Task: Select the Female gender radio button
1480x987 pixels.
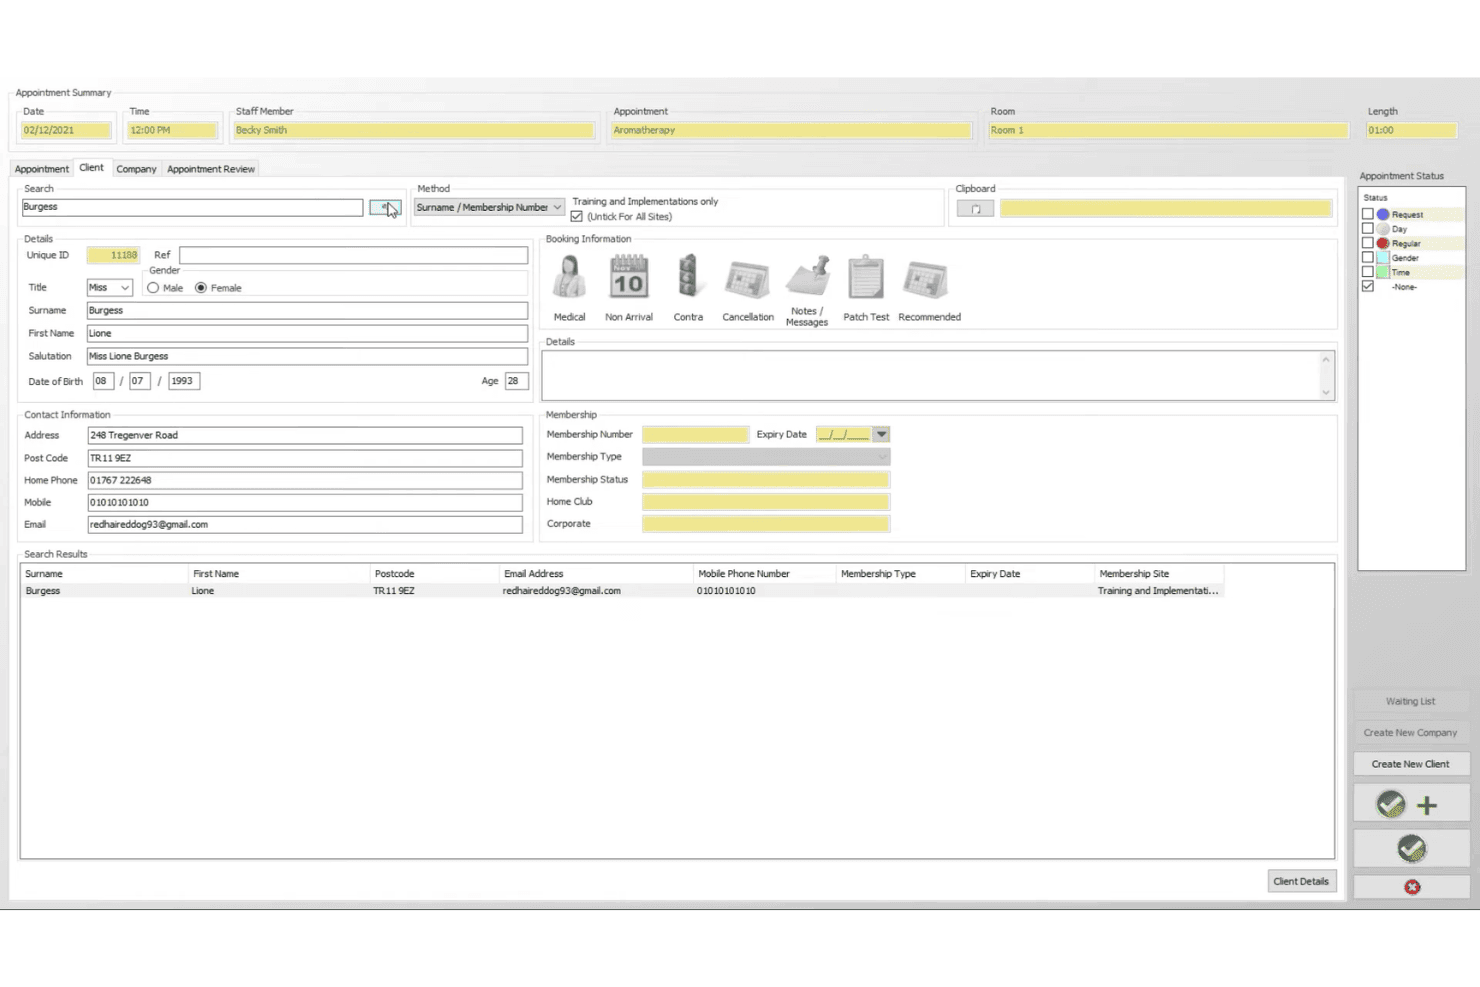Action: pos(201,288)
